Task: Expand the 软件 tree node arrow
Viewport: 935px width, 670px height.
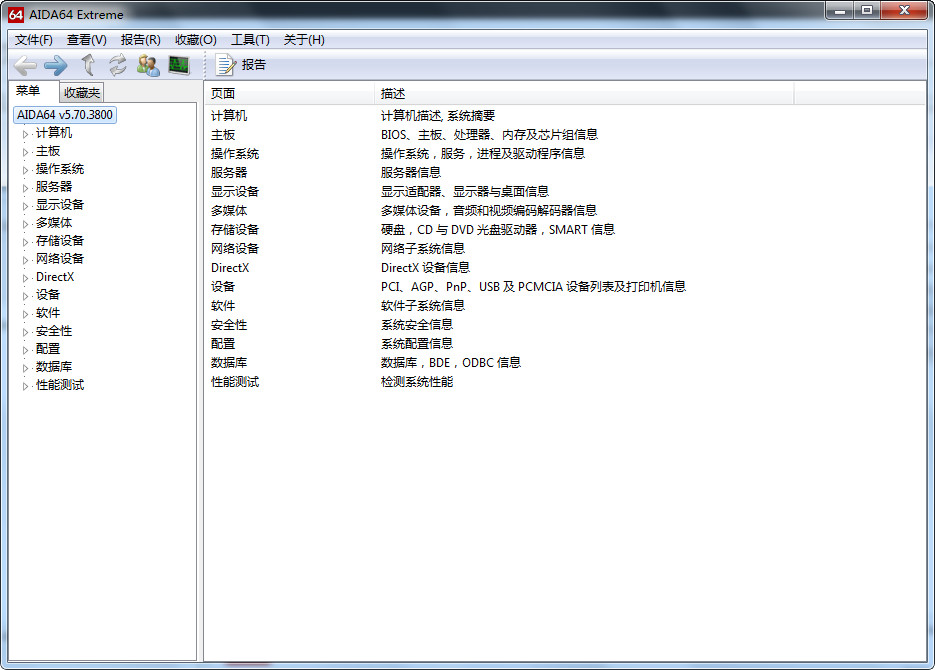Action: pyautogui.click(x=25, y=314)
